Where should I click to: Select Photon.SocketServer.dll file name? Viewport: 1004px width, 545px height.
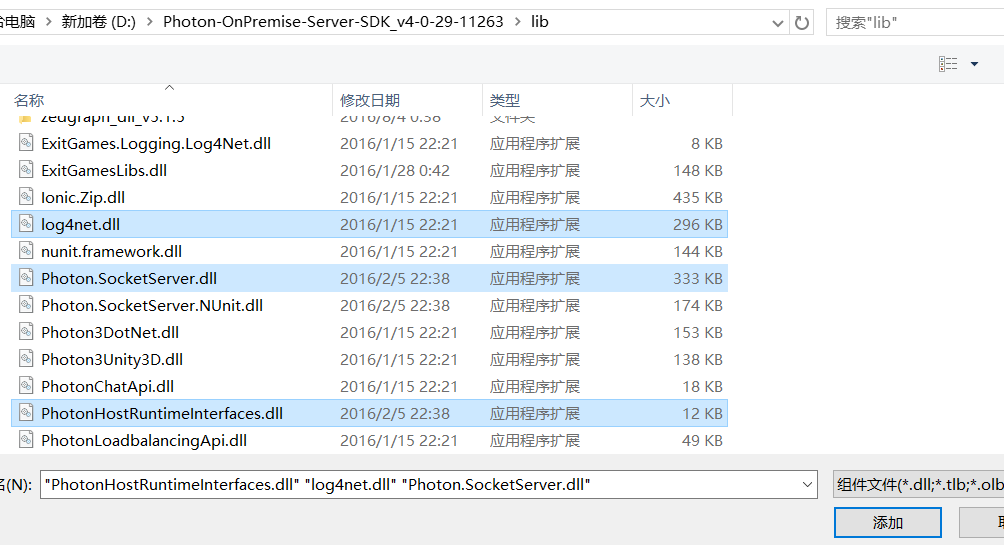point(129,279)
